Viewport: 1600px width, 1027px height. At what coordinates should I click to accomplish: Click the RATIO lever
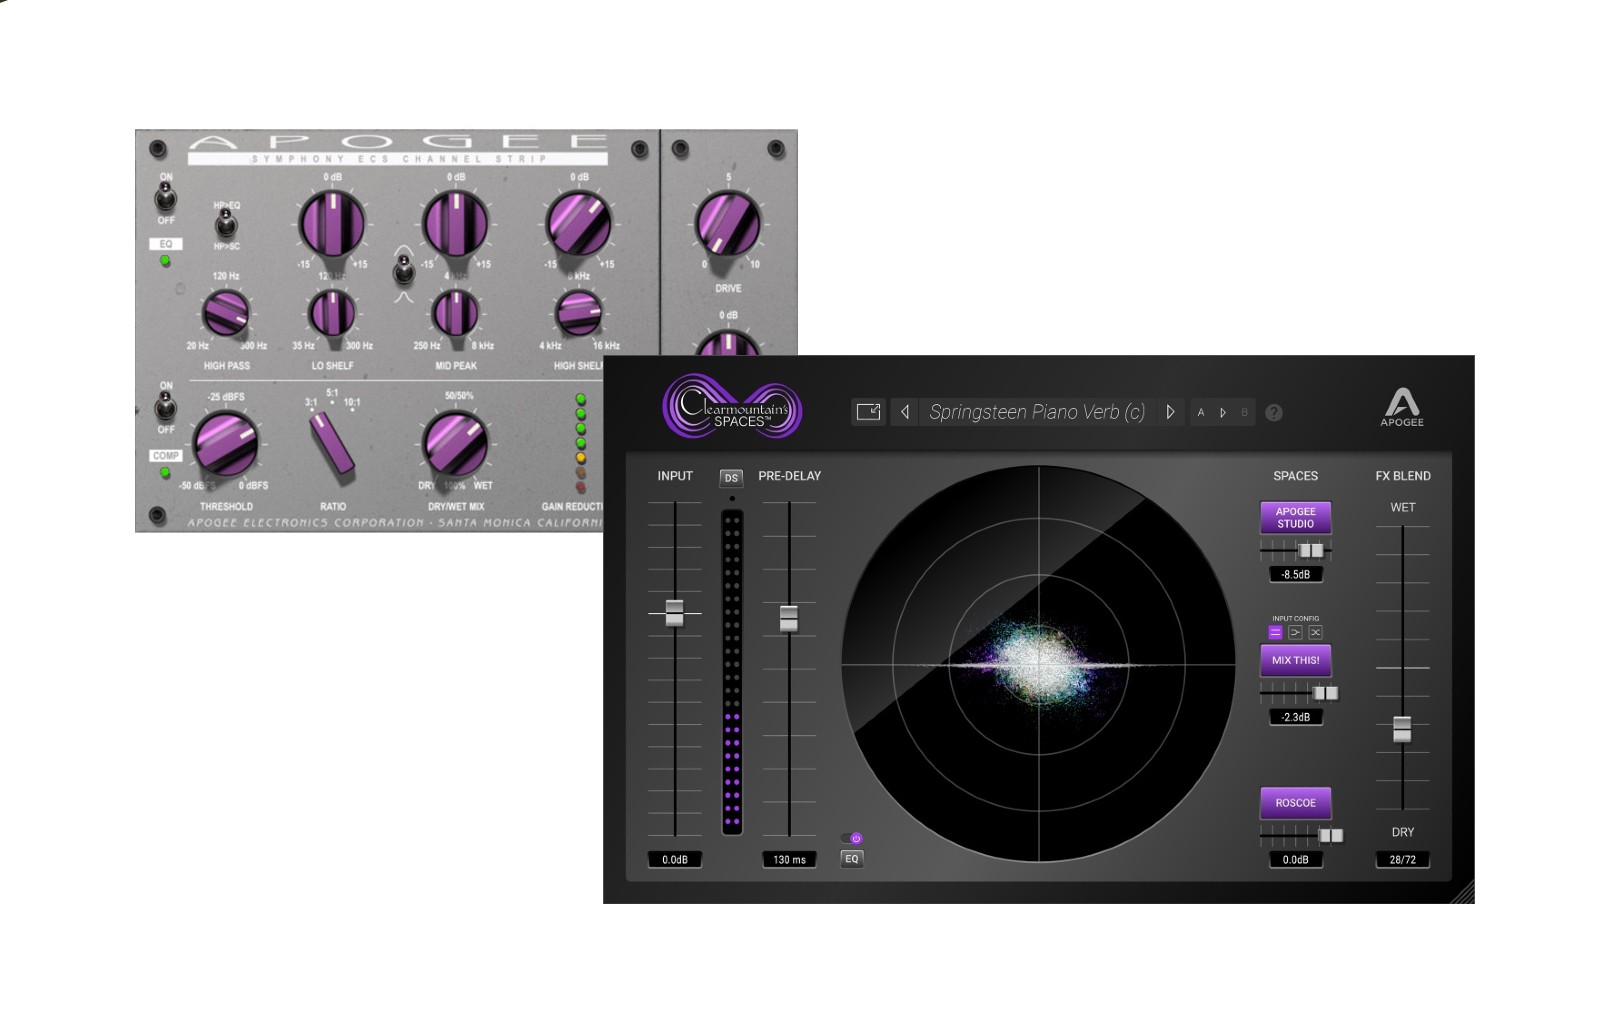(333, 444)
